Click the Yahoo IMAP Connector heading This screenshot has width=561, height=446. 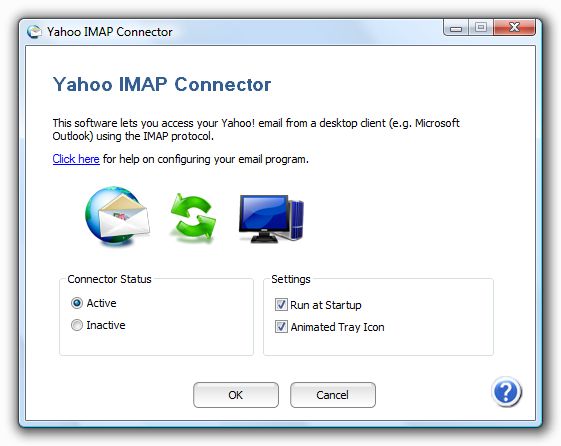tap(162, 84)
